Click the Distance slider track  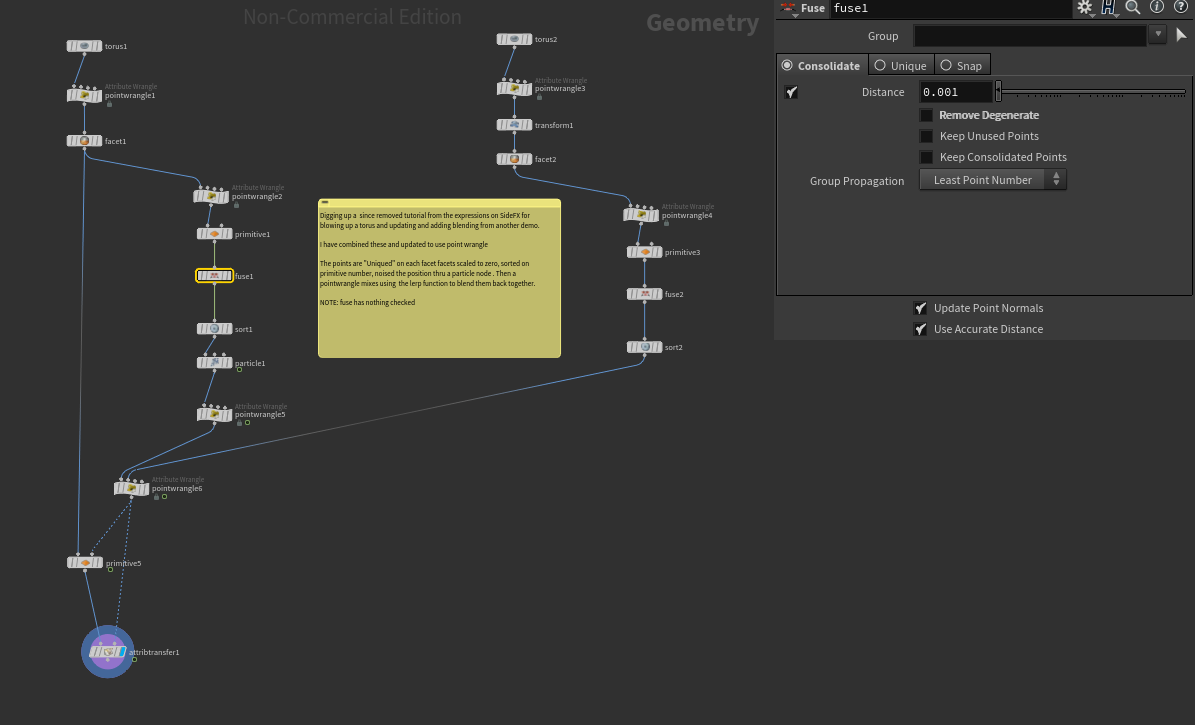point(1090,93)
